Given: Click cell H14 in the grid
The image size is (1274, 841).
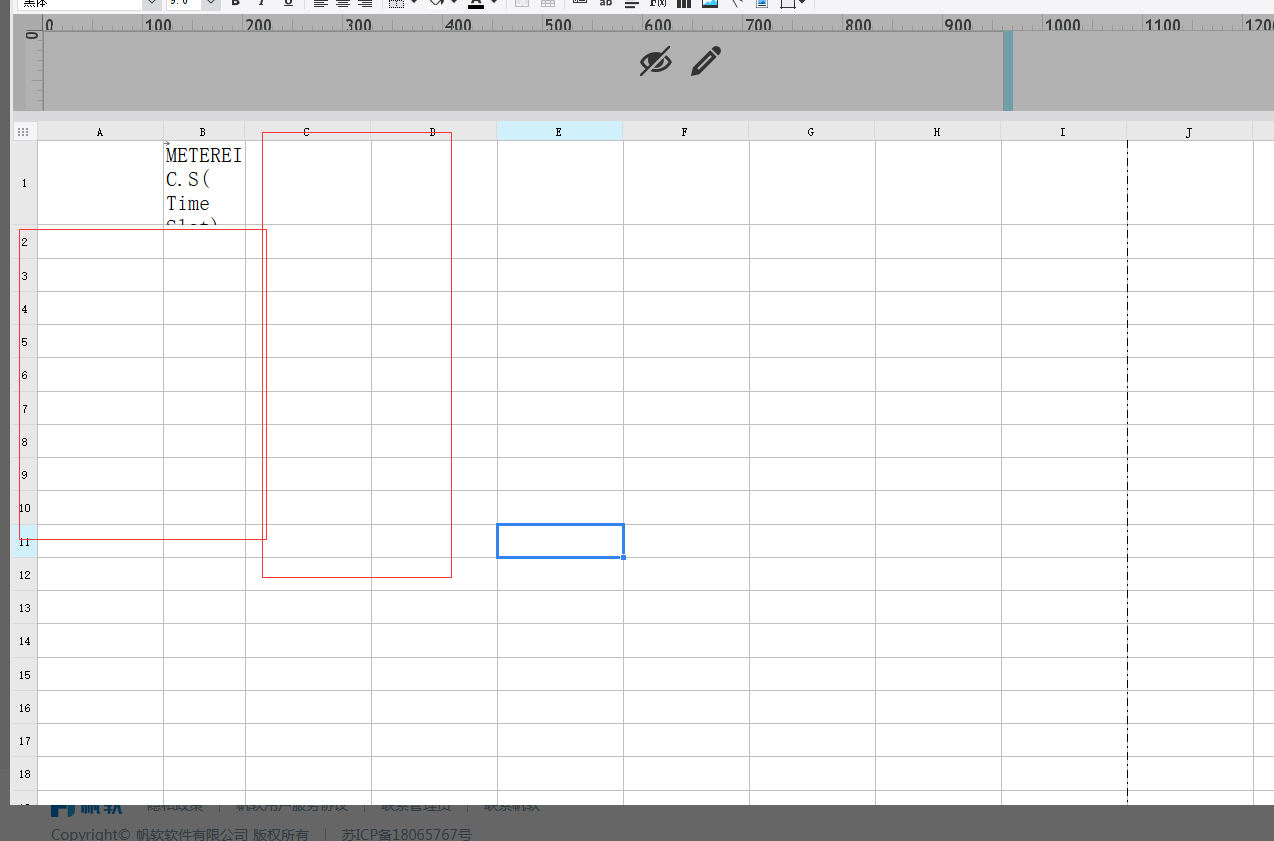Looking at the screenshot, I should [938, 641].
